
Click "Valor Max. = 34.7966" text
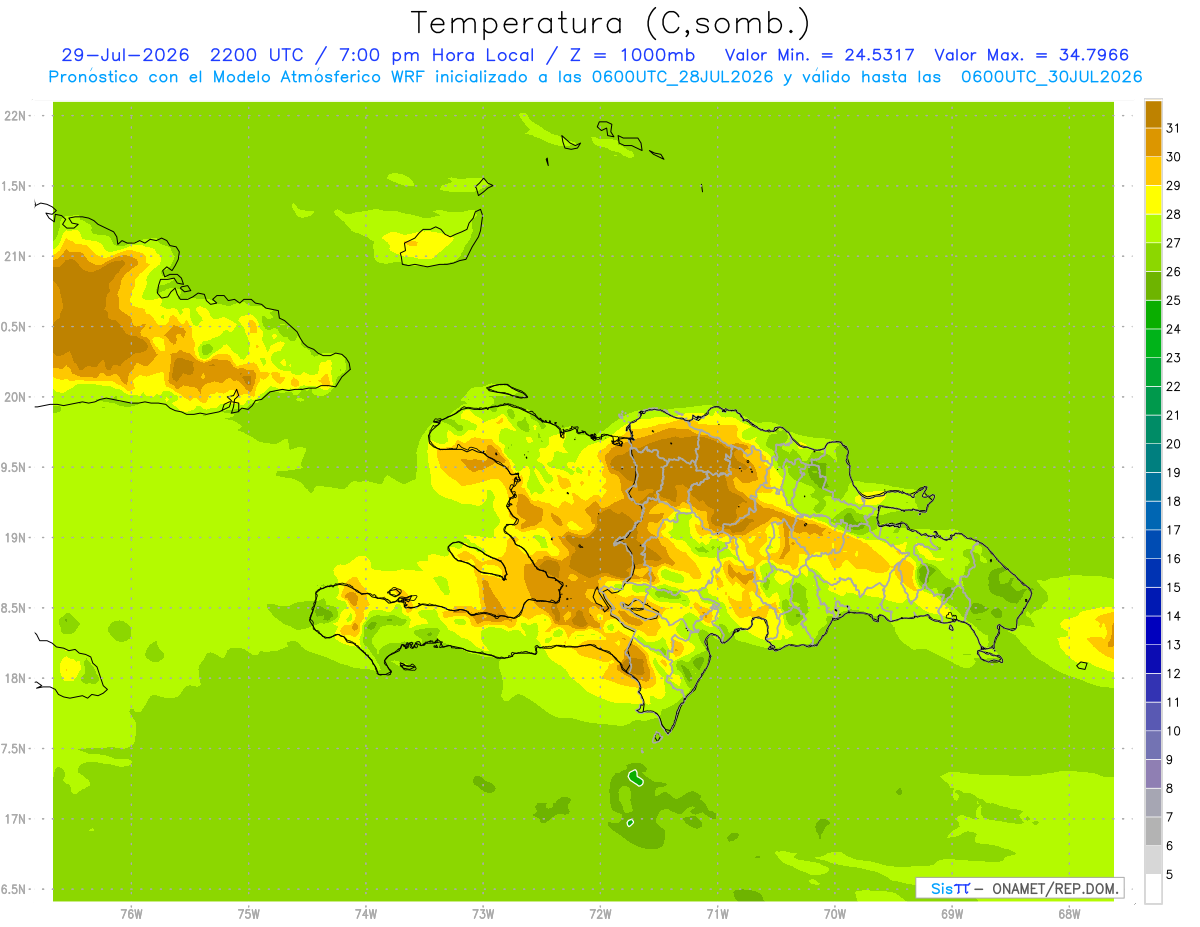click(x=1032, y=55)
